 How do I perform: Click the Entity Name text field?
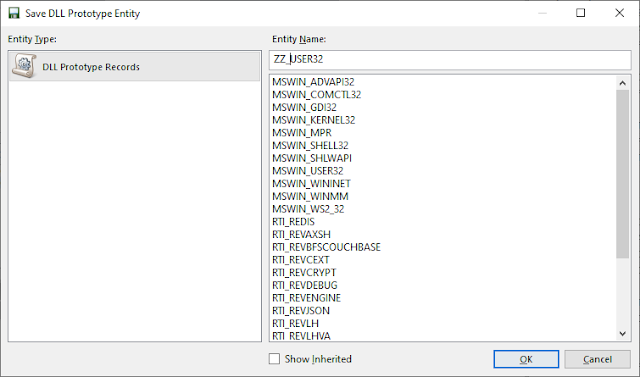click(x=450, y=60)
